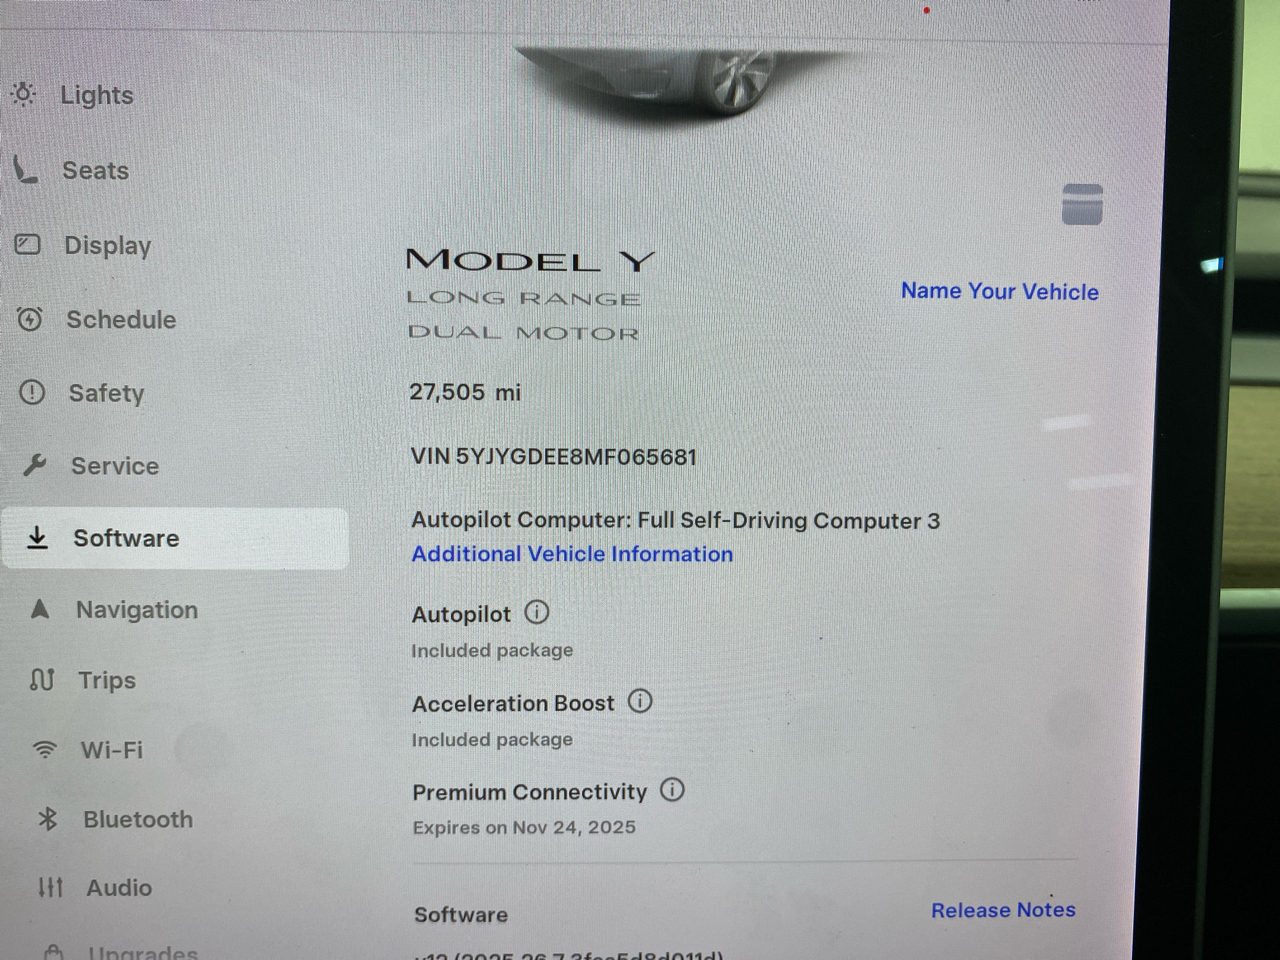
Task: Open the Safety warning icon
Action: (32, 392)
